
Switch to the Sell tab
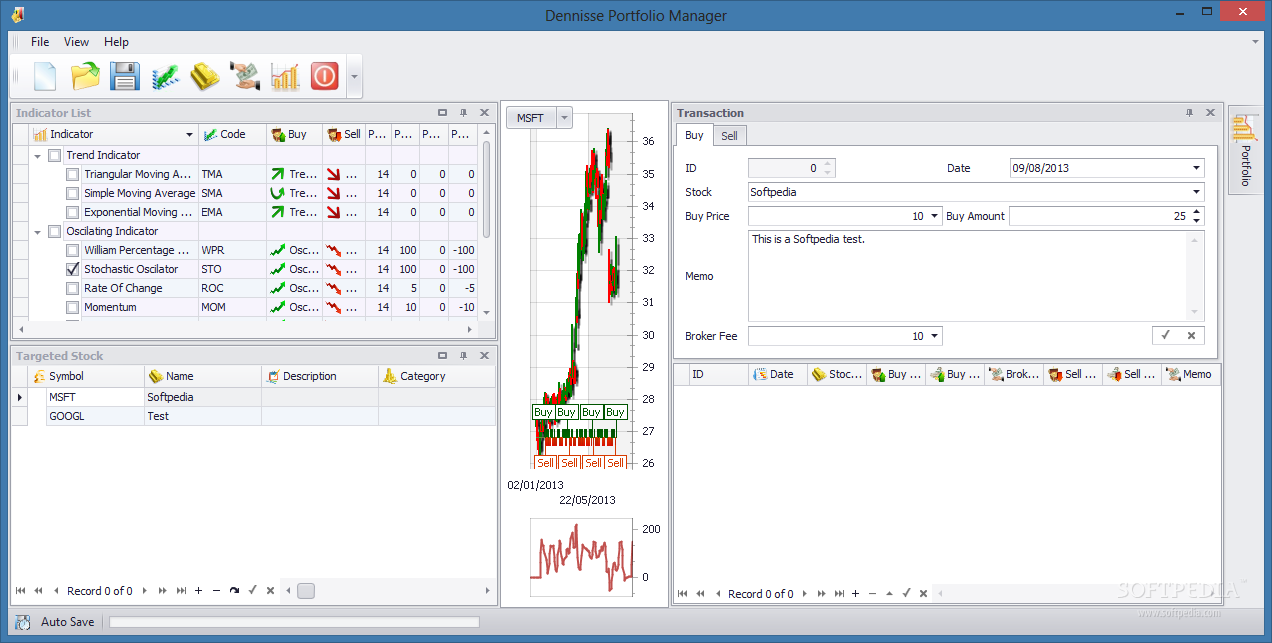tap(729, 136)
